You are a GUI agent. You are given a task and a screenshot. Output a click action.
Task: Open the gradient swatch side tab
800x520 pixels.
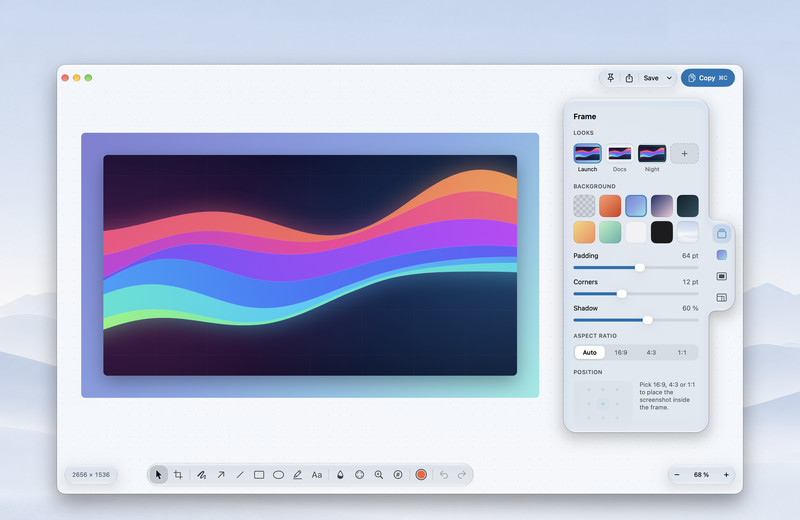pyautogui.click(x=721, y=255)
